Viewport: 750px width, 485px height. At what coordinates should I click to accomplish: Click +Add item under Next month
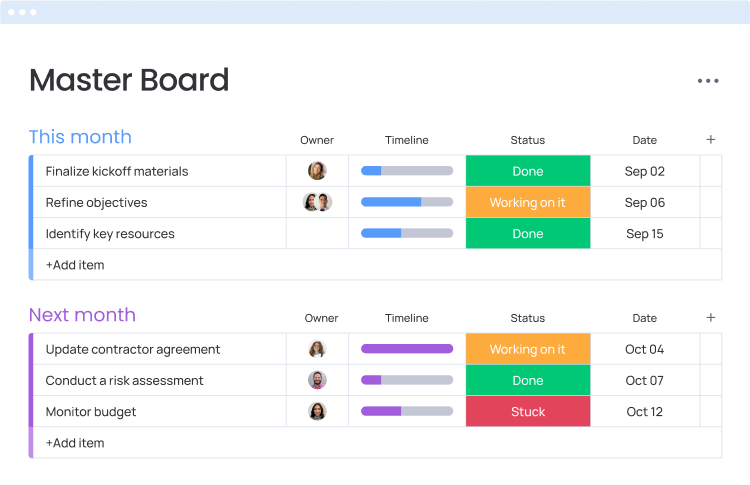click(x=75, y=443)
